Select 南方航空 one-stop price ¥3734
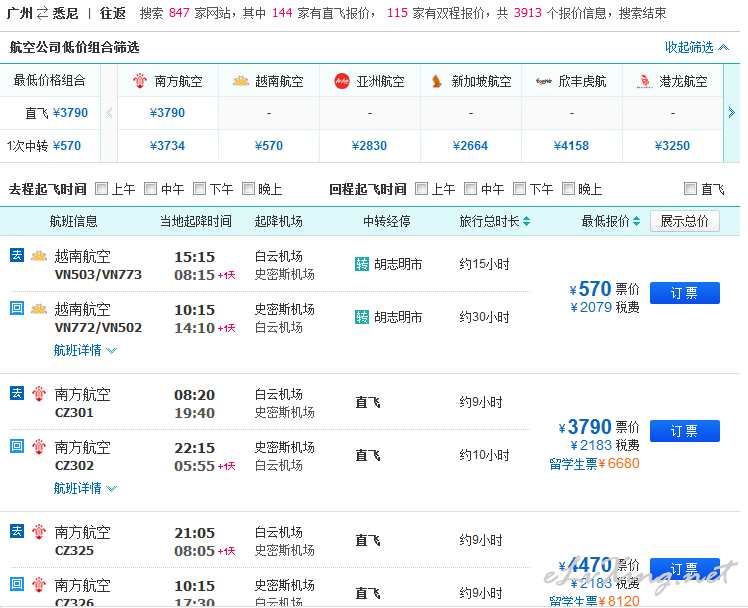The height and width of the screenshot is (608, 748). (167, 145)
